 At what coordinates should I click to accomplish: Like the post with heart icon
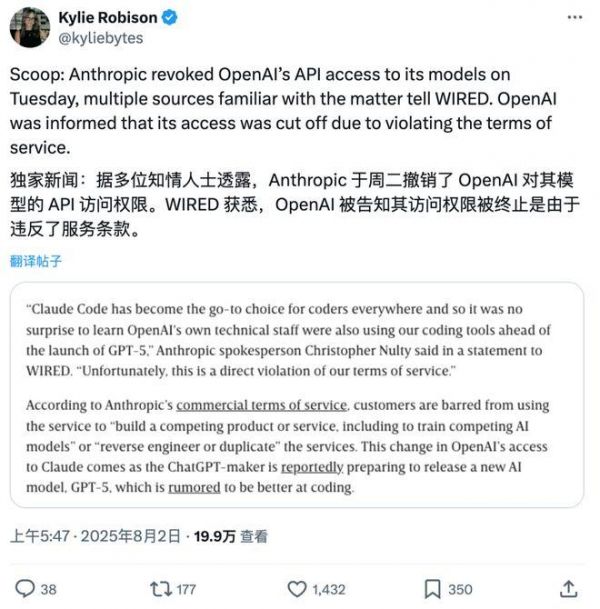297,589
